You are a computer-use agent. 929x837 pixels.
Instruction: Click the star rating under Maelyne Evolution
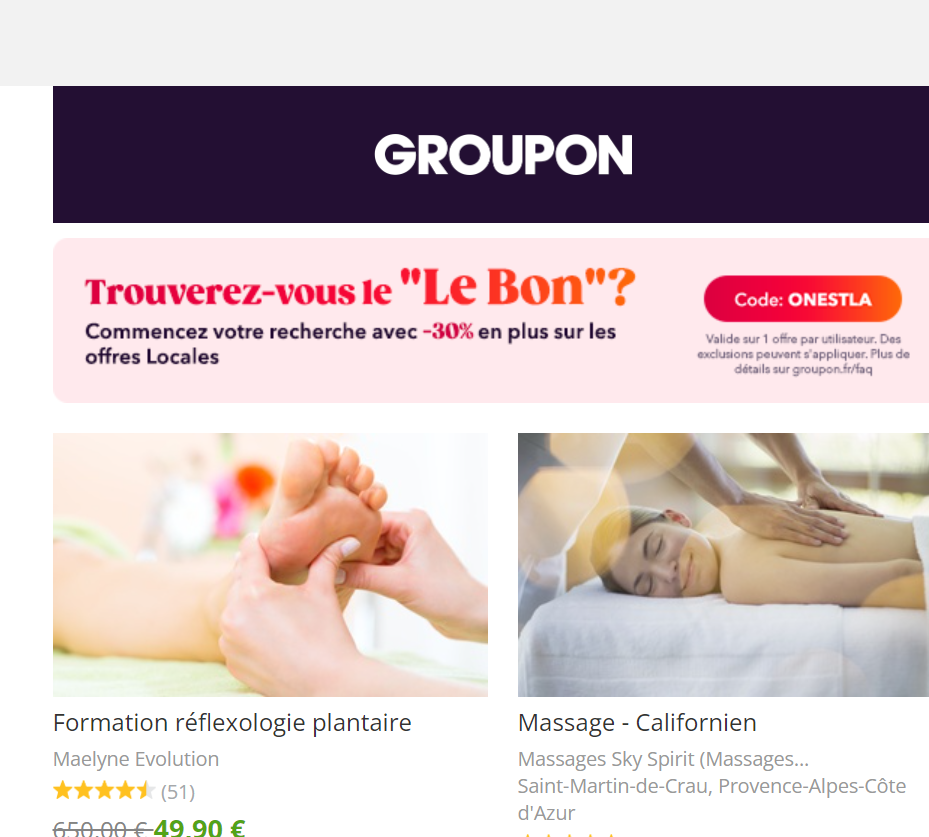[x=104, y=791]
